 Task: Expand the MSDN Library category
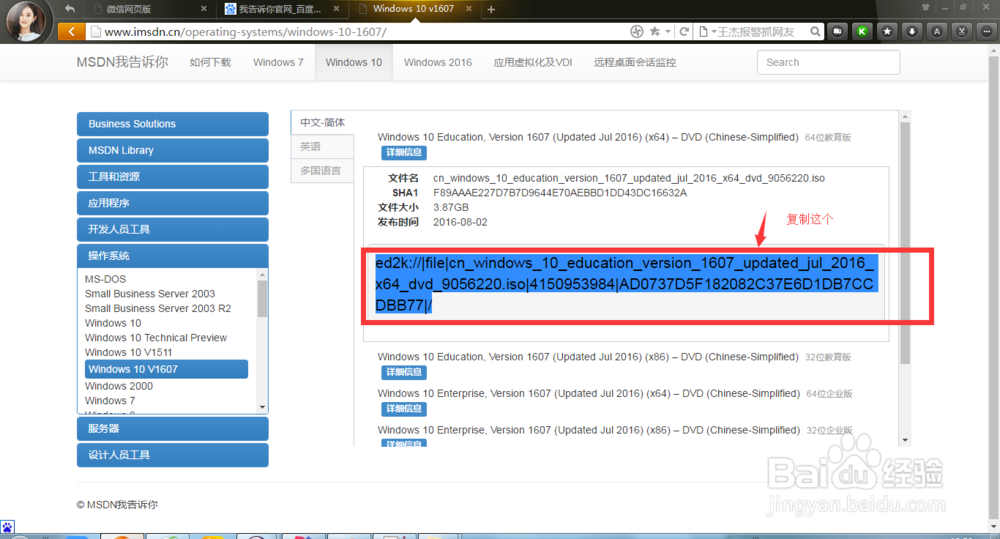(172, 151)
